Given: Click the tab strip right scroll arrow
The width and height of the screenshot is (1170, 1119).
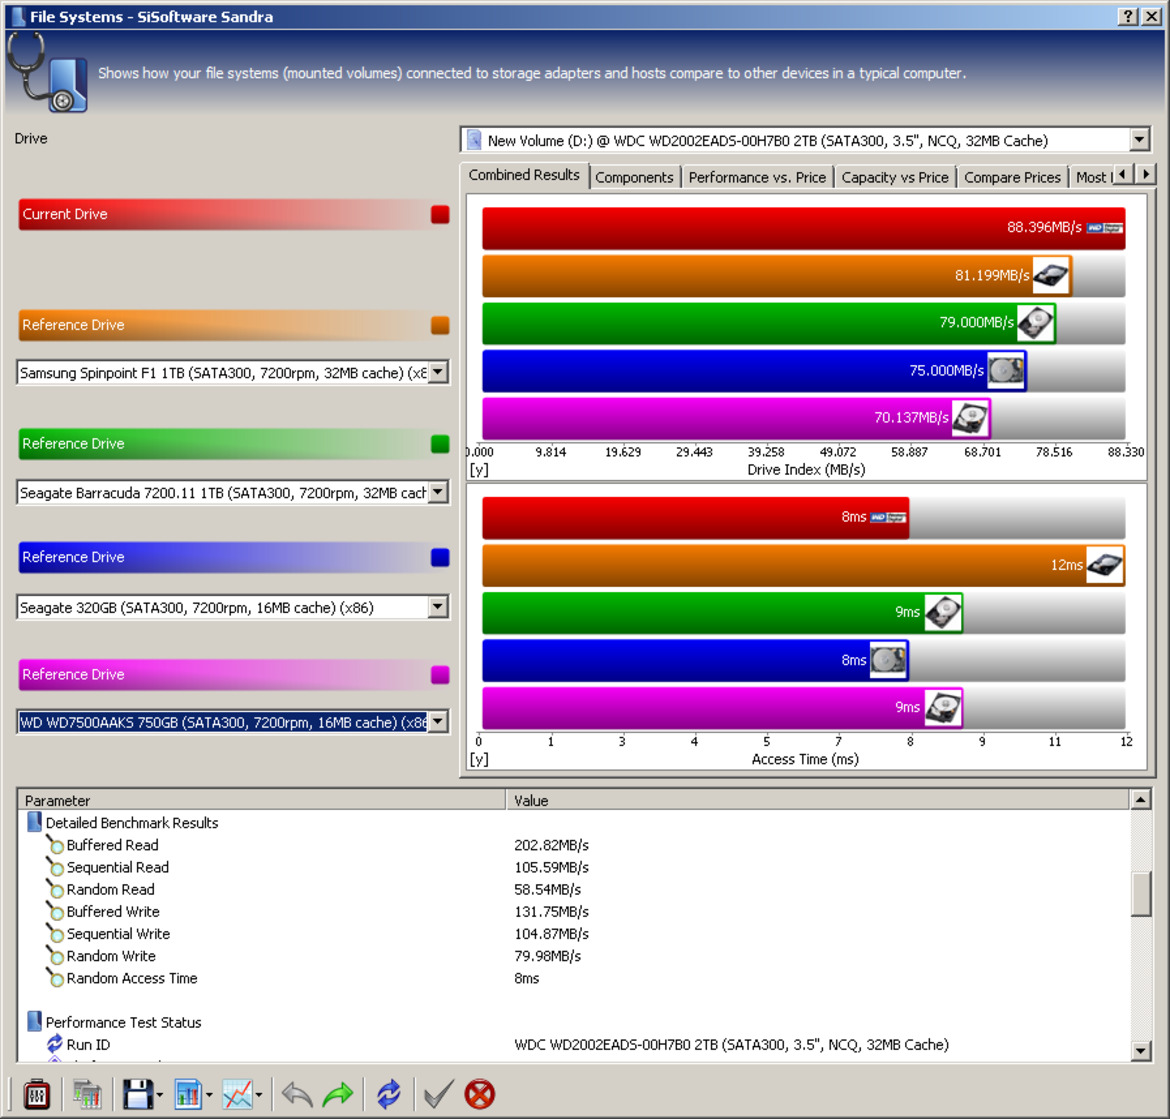Looking at the screenshot, I should (x=1146, y=175).
